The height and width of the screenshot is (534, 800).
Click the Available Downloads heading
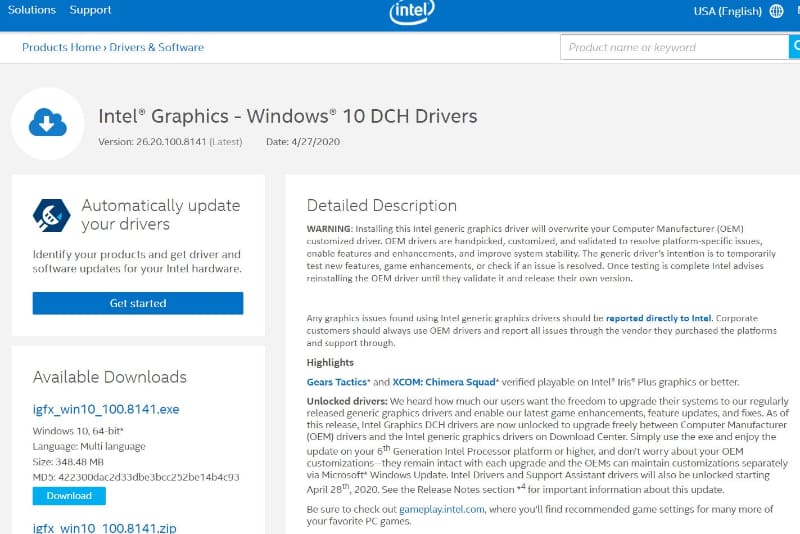110,377
